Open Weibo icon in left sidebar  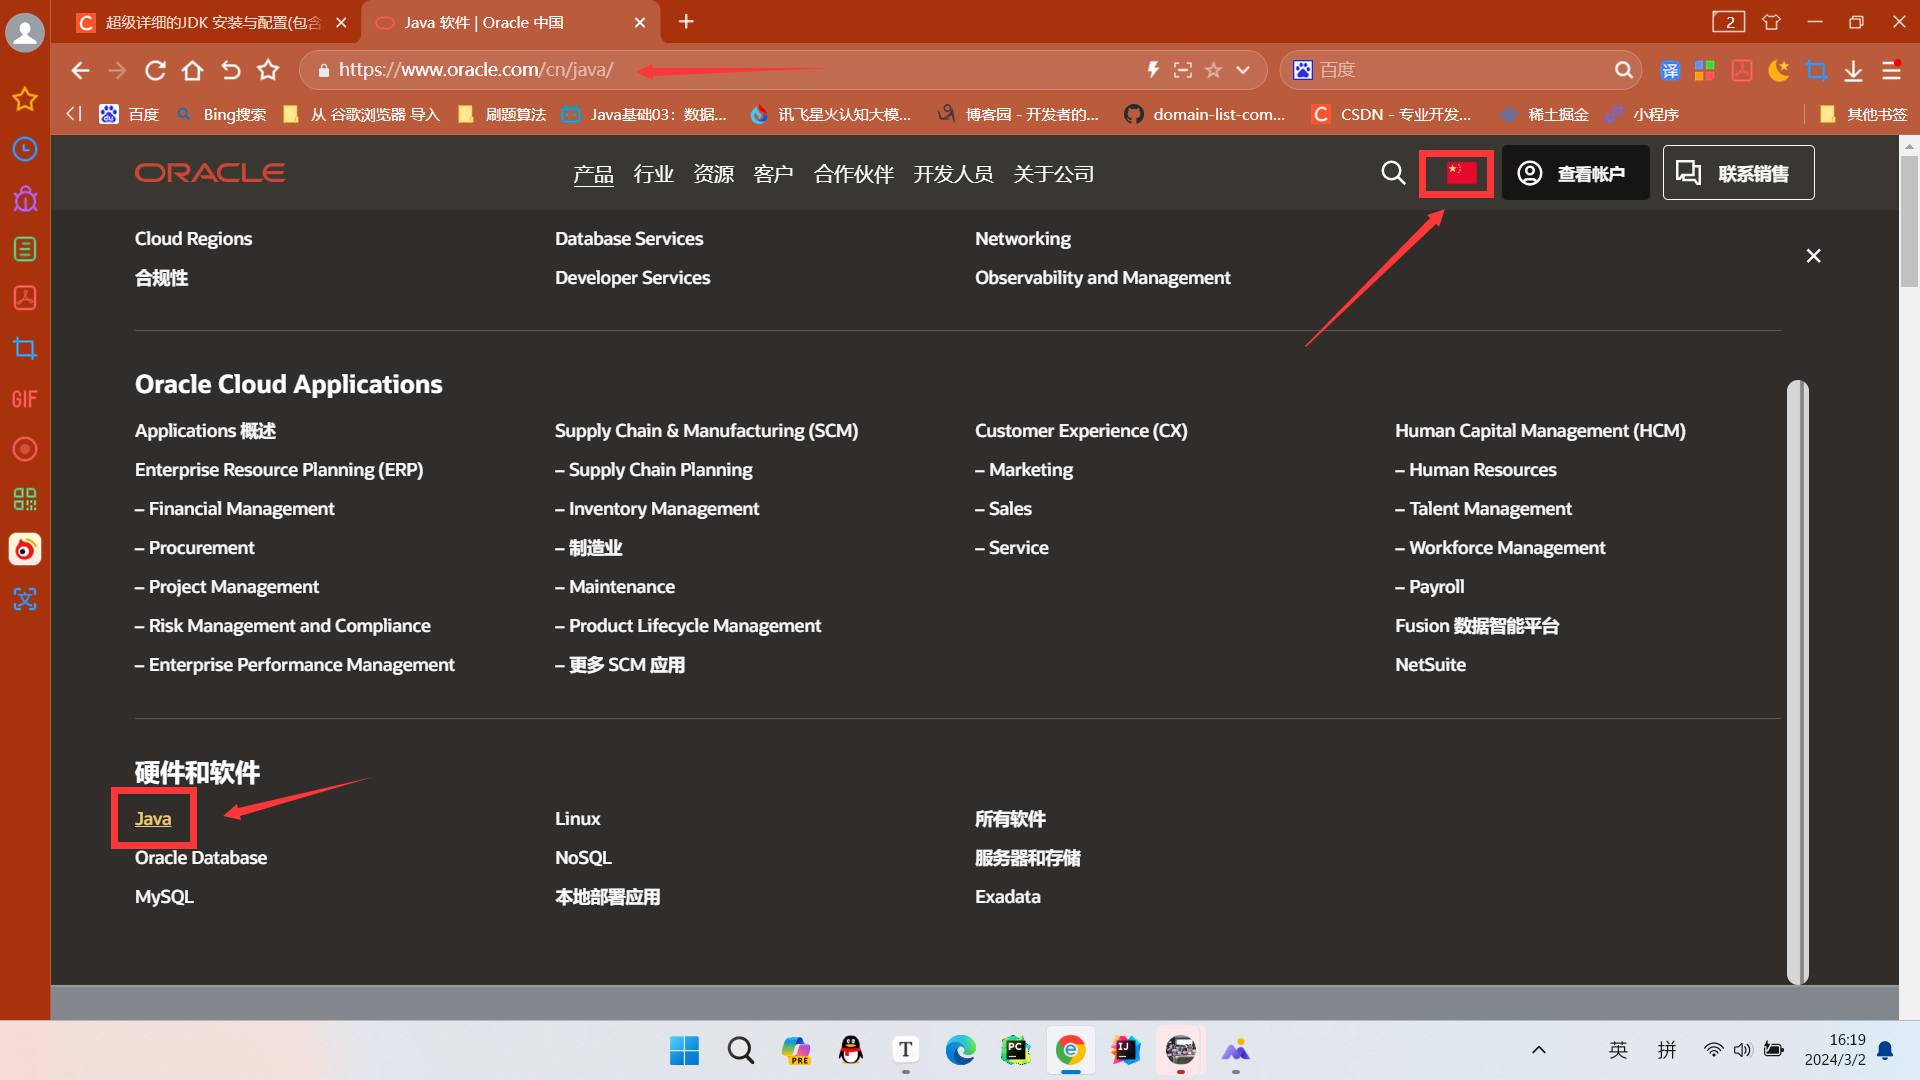pos(25,549)
